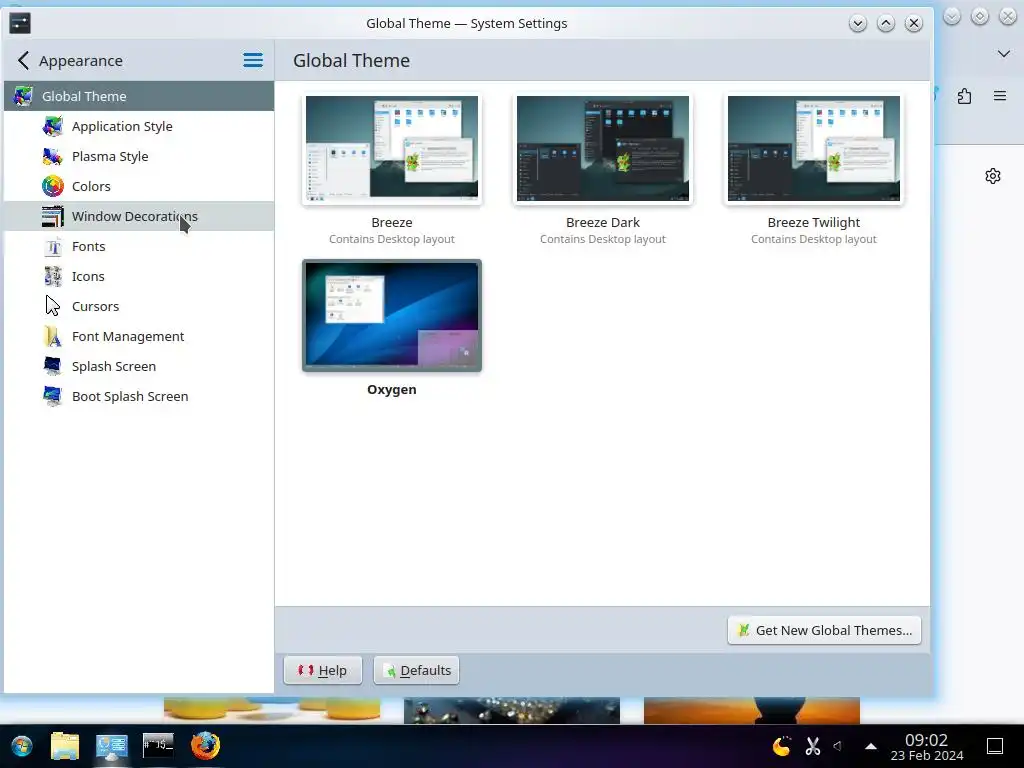
Task: Click the Font Management icon
Action: [x=53, y=336]
